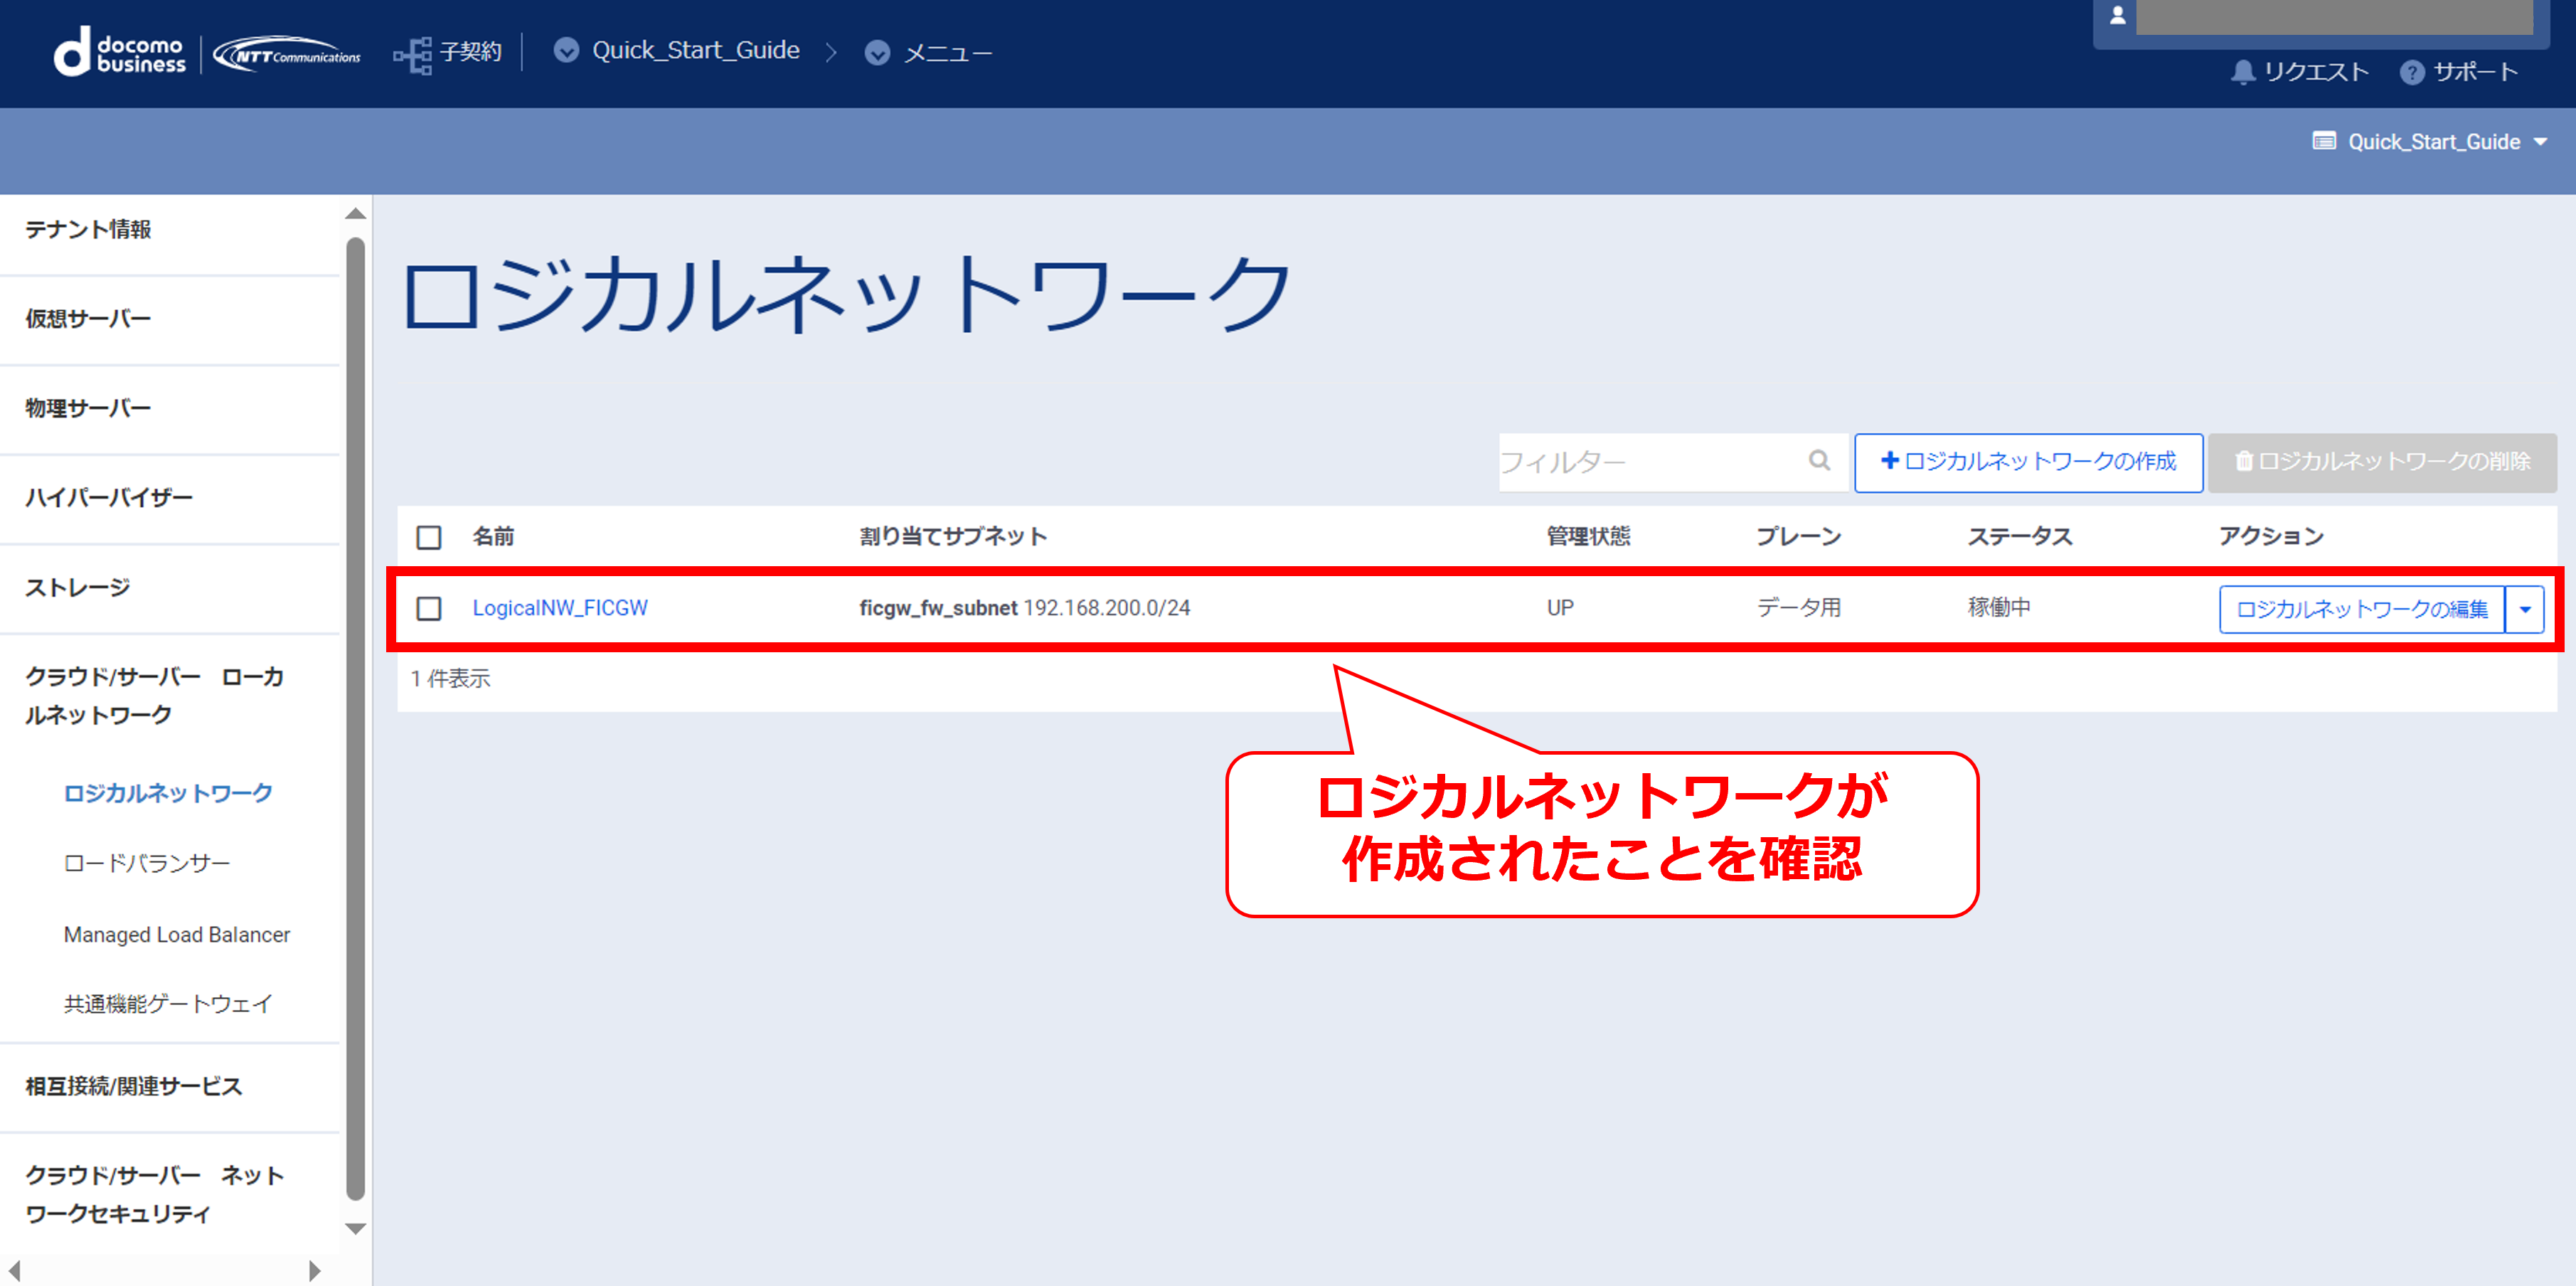Click the サポート question mark icon

2411,72
